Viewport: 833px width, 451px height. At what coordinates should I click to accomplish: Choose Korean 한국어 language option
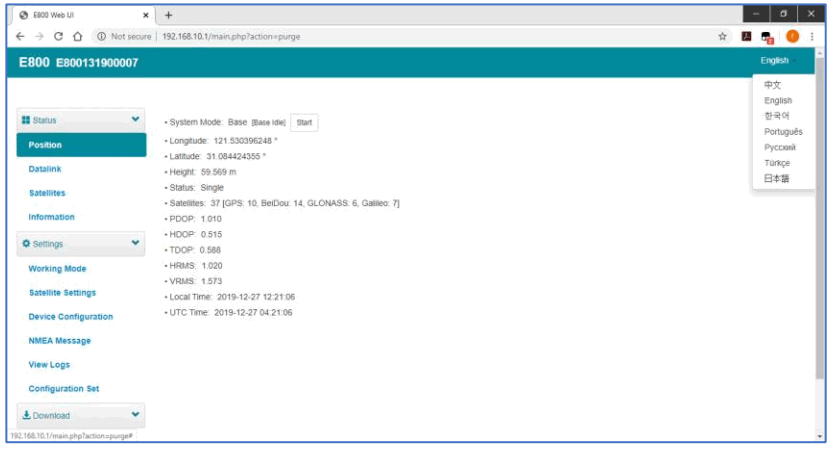click(x=777, y=116)
